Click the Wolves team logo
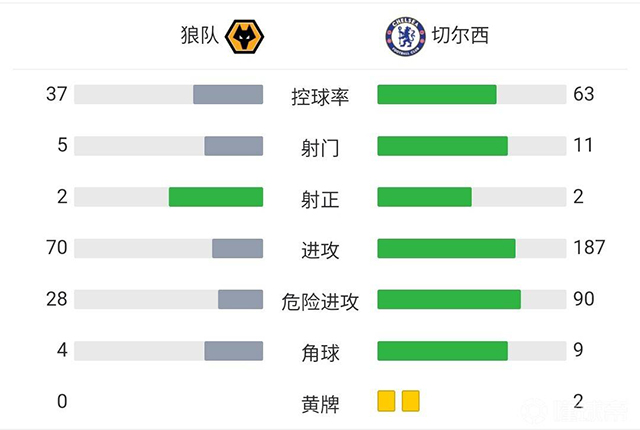This screenshot has height=430, width=640. [243, 37]
